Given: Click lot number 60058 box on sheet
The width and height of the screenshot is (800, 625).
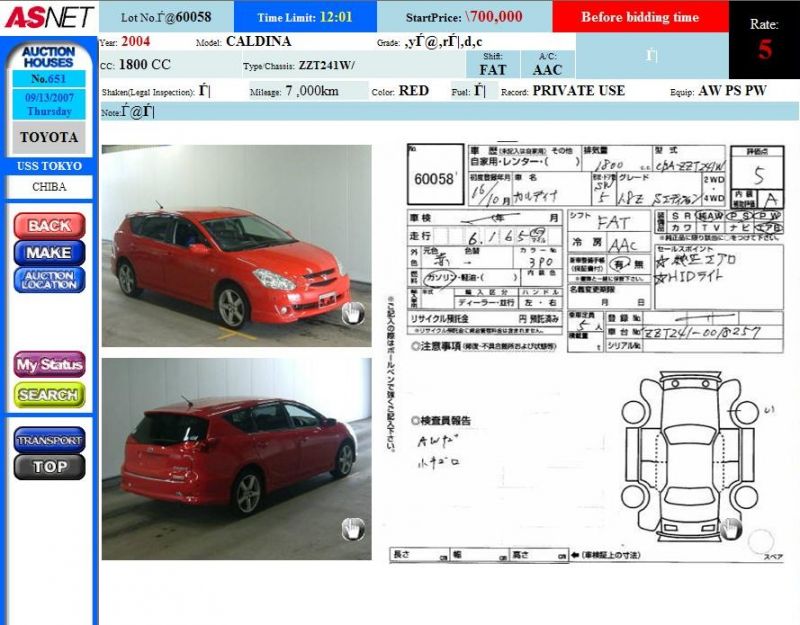Looking at the screenshot, I should [435, 174].
